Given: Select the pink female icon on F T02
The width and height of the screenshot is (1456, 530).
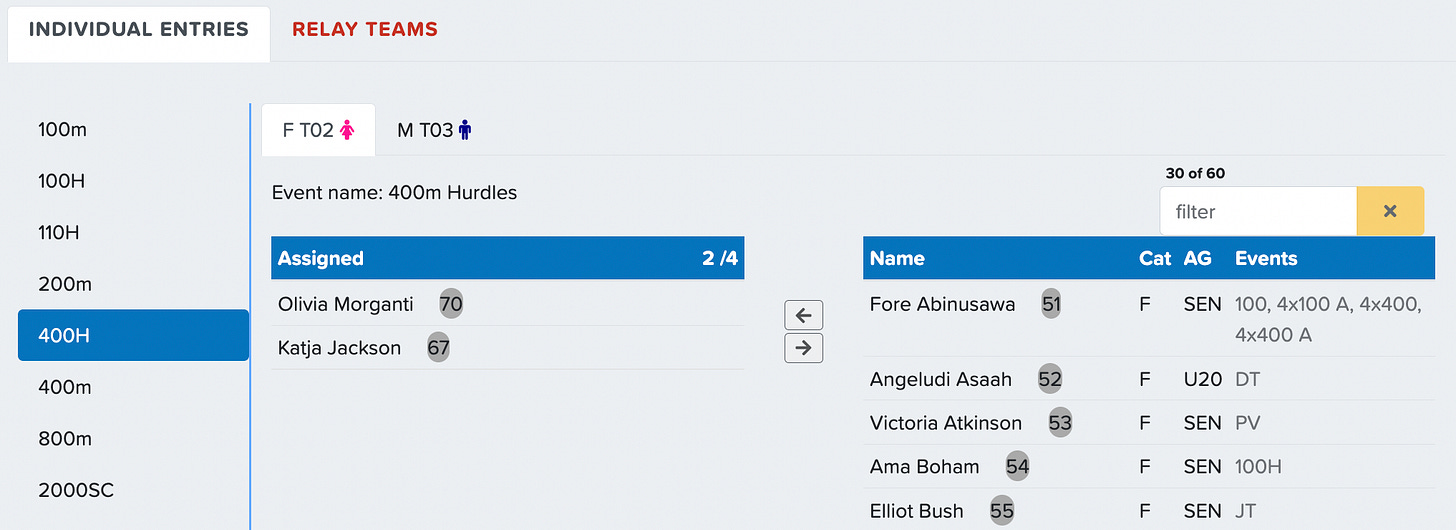Looking at the screenshot, I should click(348, 130).
